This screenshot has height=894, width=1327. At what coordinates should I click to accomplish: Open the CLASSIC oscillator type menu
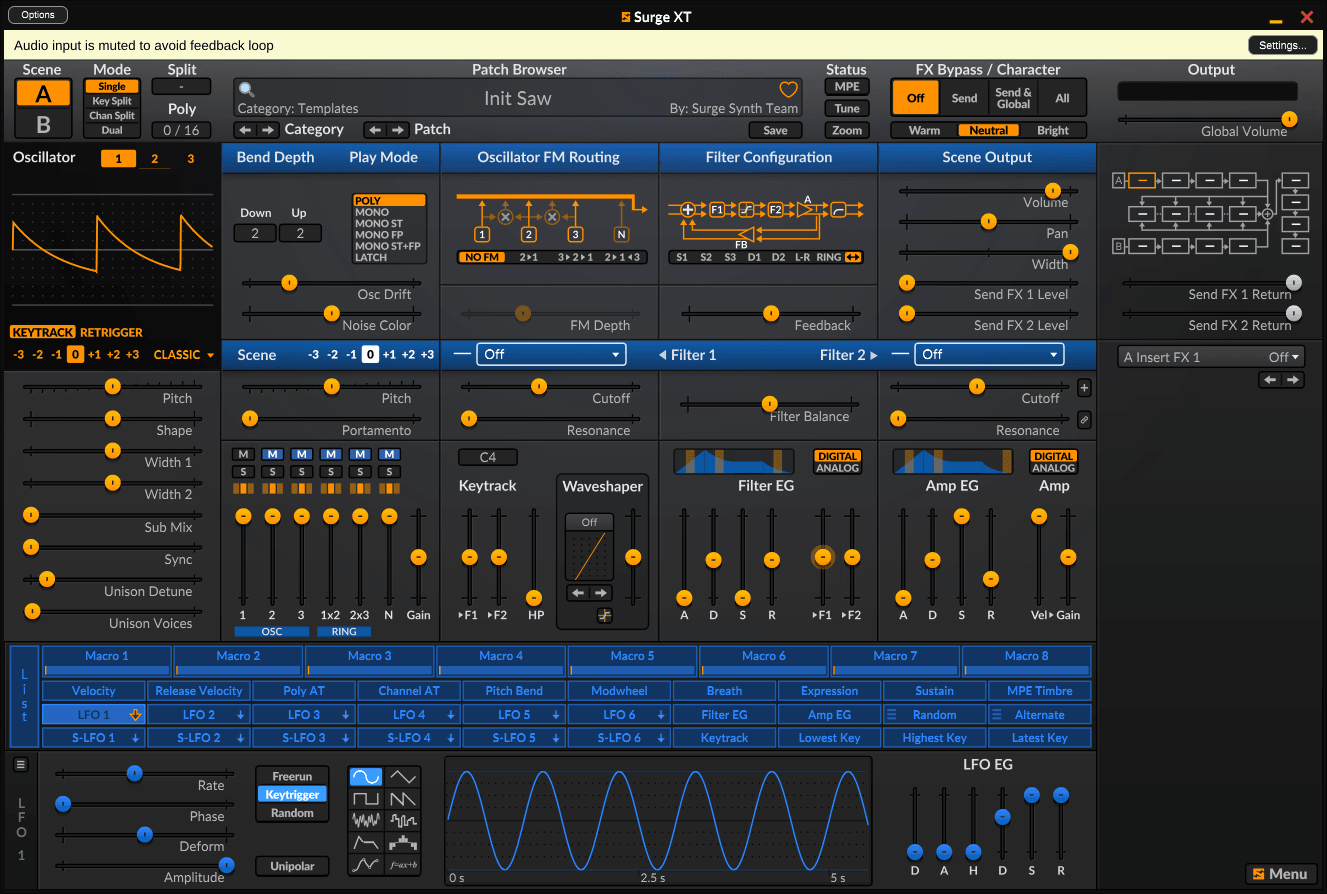pyautogui.click(x=184, y=355)
